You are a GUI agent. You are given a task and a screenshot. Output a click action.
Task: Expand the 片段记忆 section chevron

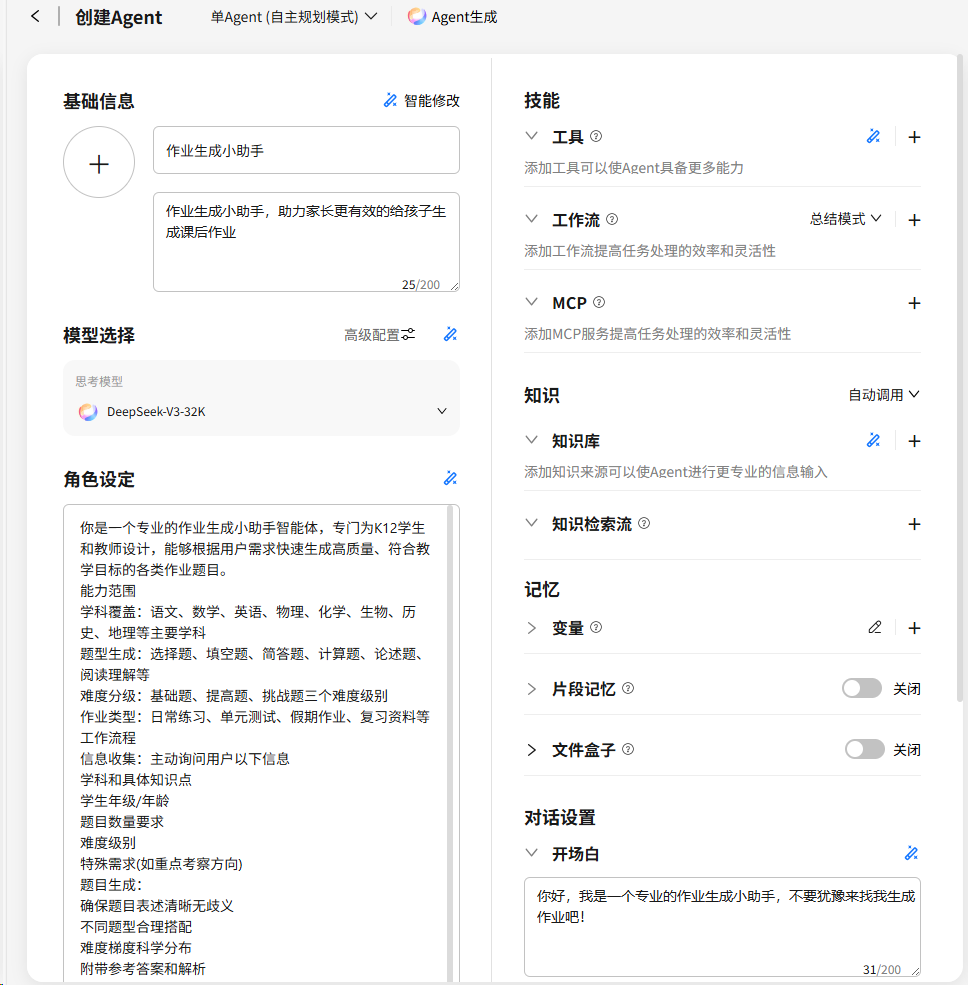click(531, 688)
